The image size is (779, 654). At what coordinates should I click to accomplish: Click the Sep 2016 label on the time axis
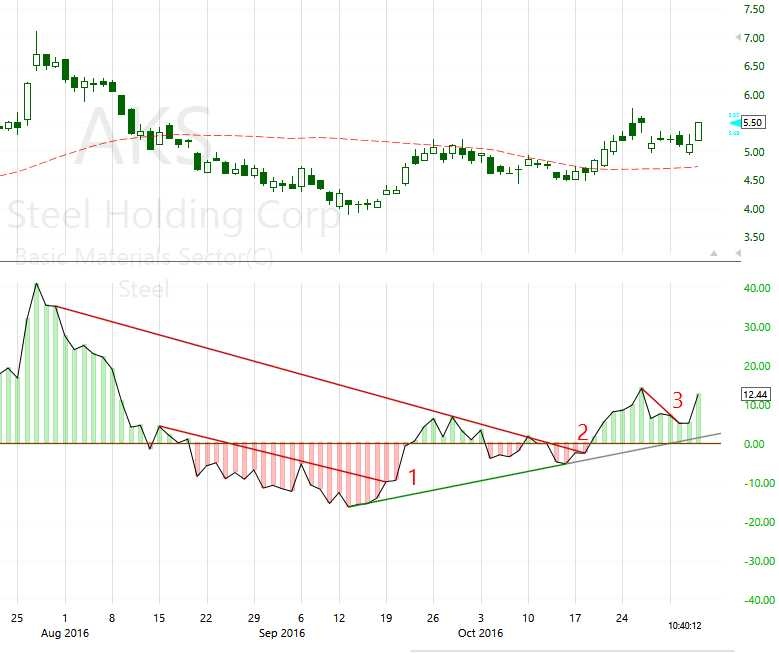(x=281, y=633)
